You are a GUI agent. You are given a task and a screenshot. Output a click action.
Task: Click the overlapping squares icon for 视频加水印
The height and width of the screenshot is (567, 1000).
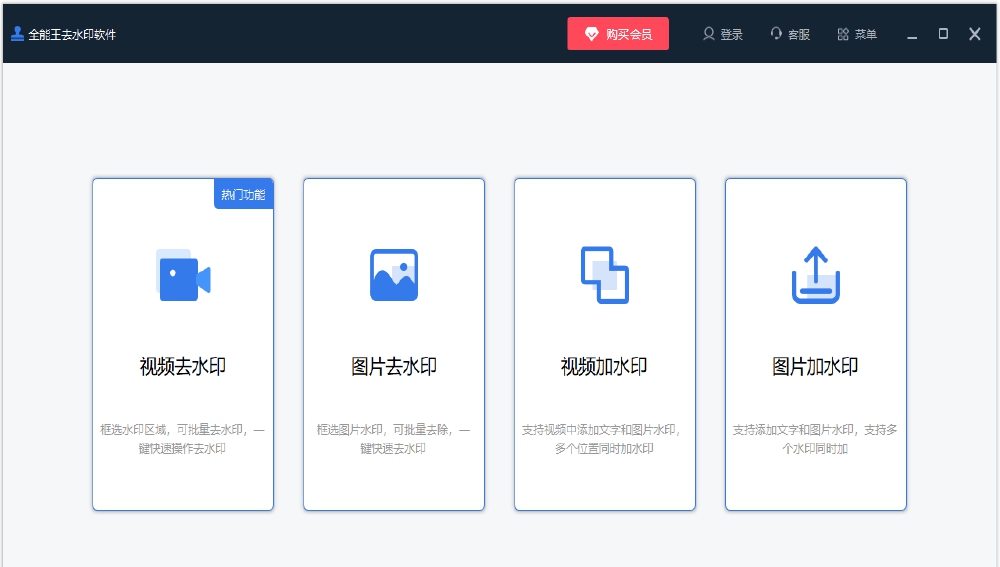click(605, 275)
